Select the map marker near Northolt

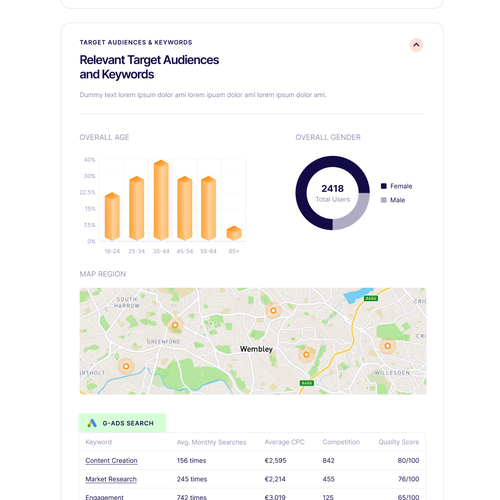[x=126, y=366]
